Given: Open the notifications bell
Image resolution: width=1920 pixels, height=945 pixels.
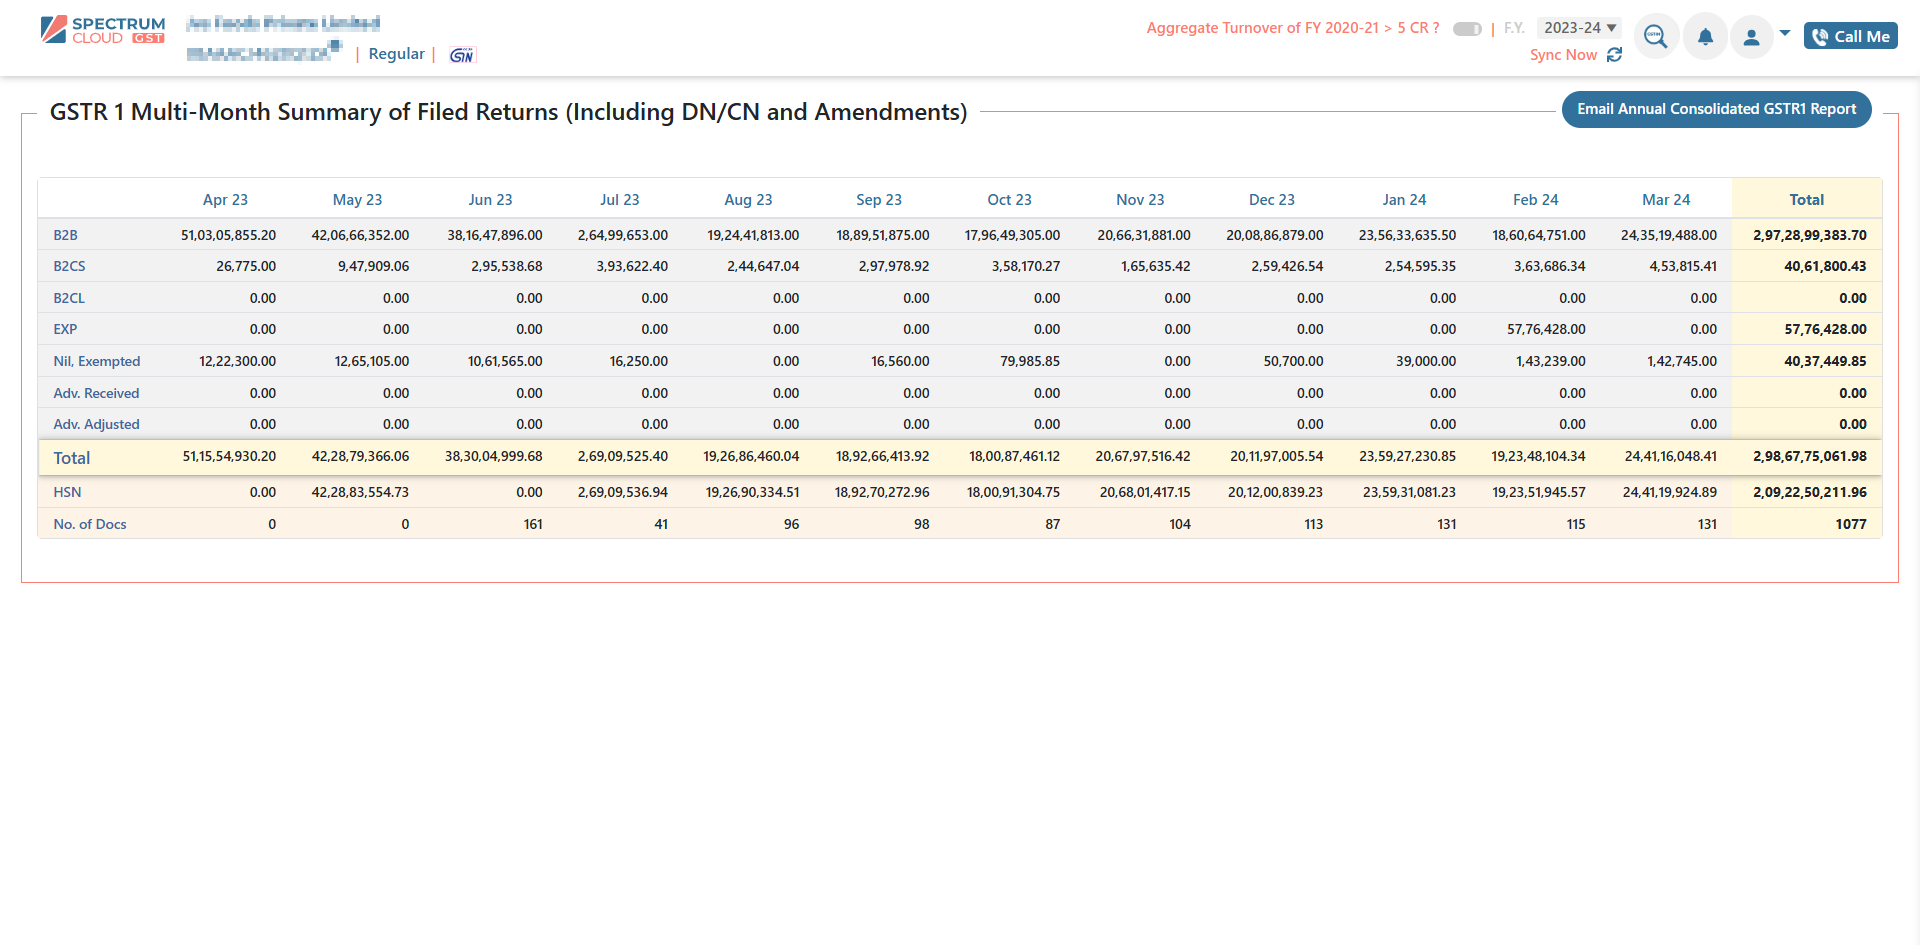Looking at the screenshot, I should click(x=1705, y=37).
